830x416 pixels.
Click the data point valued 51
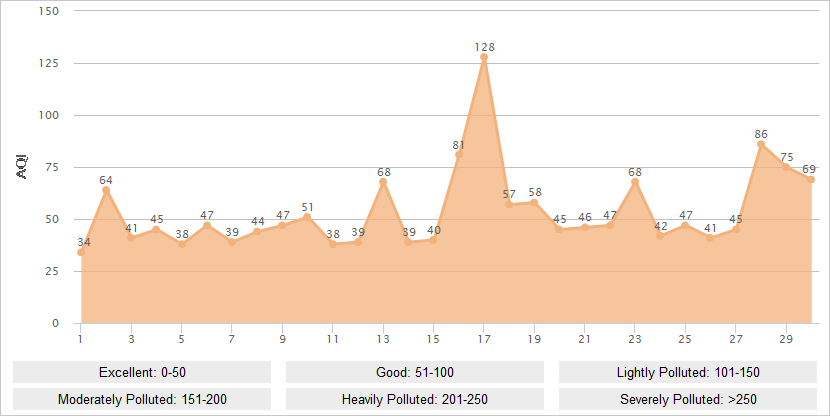coord(308,217)
